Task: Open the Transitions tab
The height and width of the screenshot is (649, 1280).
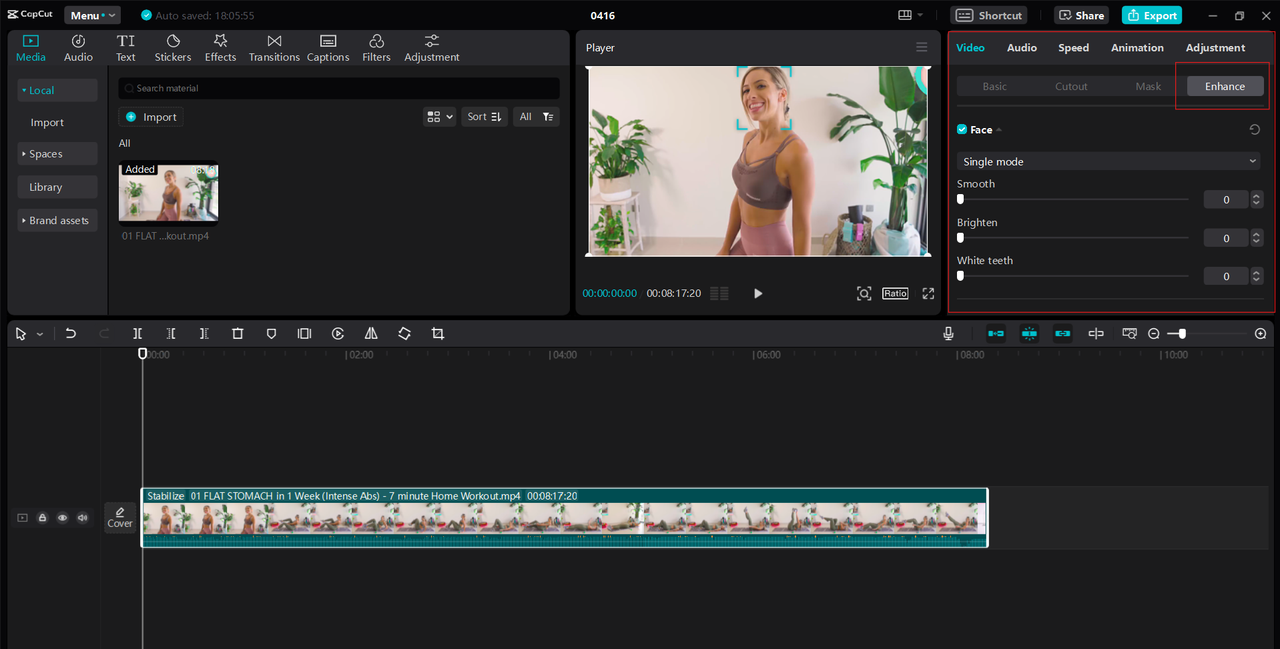Action: tap(274, 48)
